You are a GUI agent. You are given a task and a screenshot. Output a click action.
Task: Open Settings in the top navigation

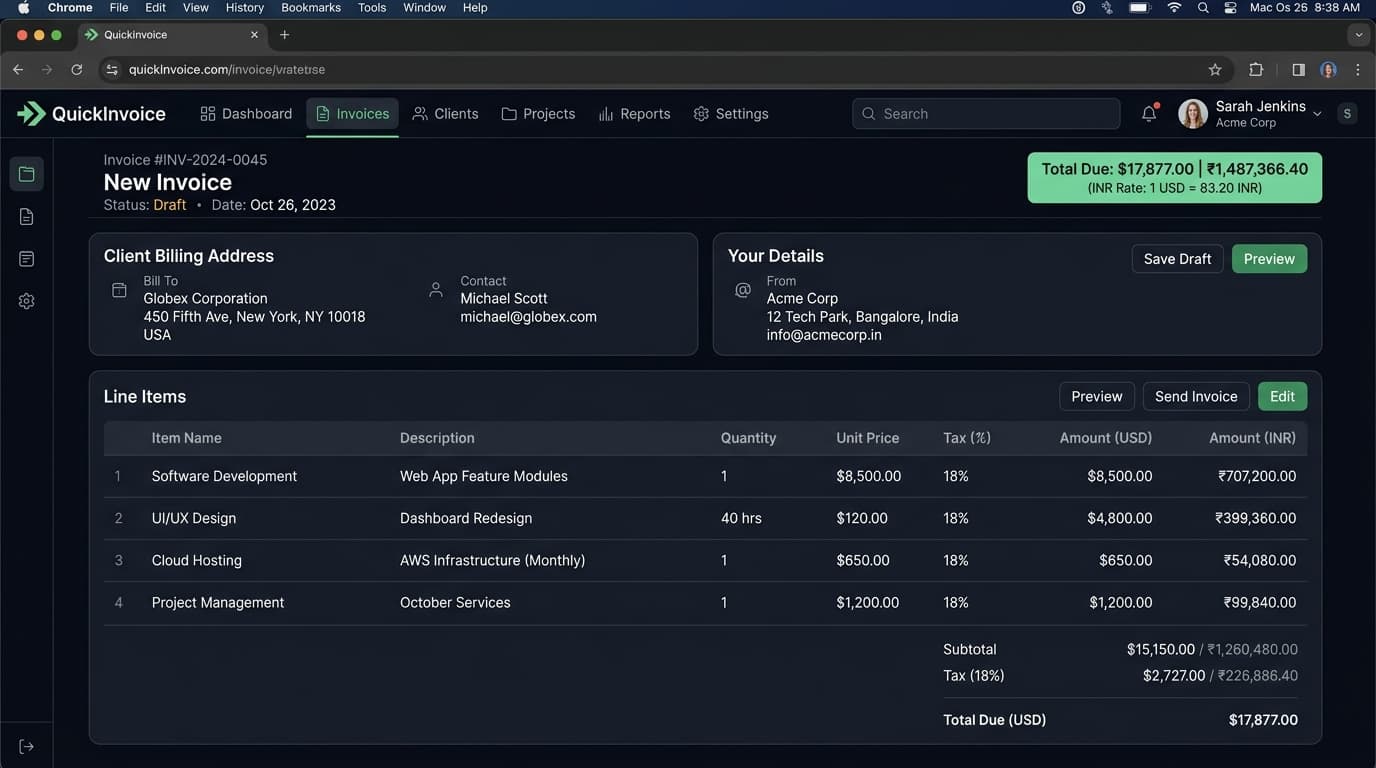tap(731, 114)
